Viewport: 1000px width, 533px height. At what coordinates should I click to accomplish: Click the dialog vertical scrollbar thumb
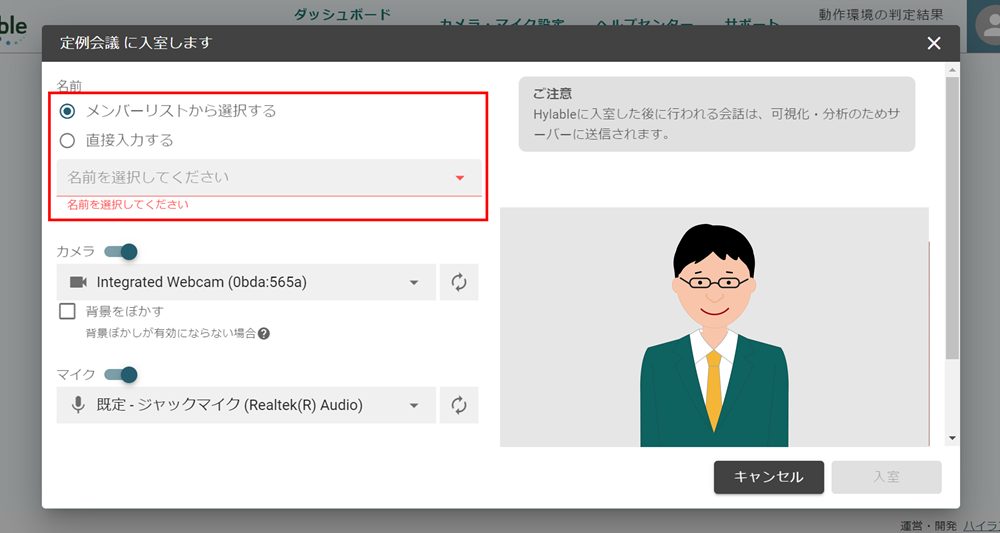(x=952, y=217)
